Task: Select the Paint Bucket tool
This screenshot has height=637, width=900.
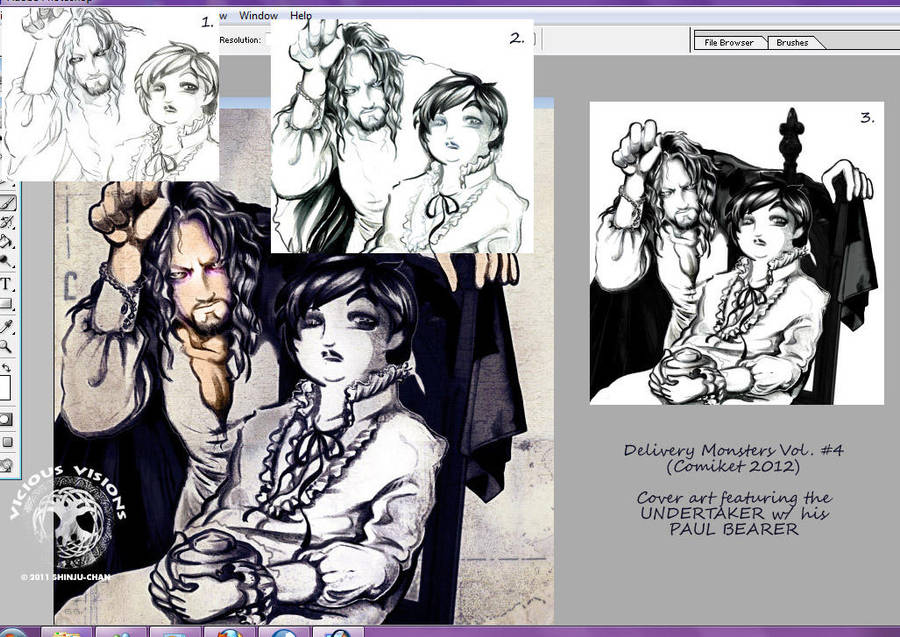Action: click(7, 241)
